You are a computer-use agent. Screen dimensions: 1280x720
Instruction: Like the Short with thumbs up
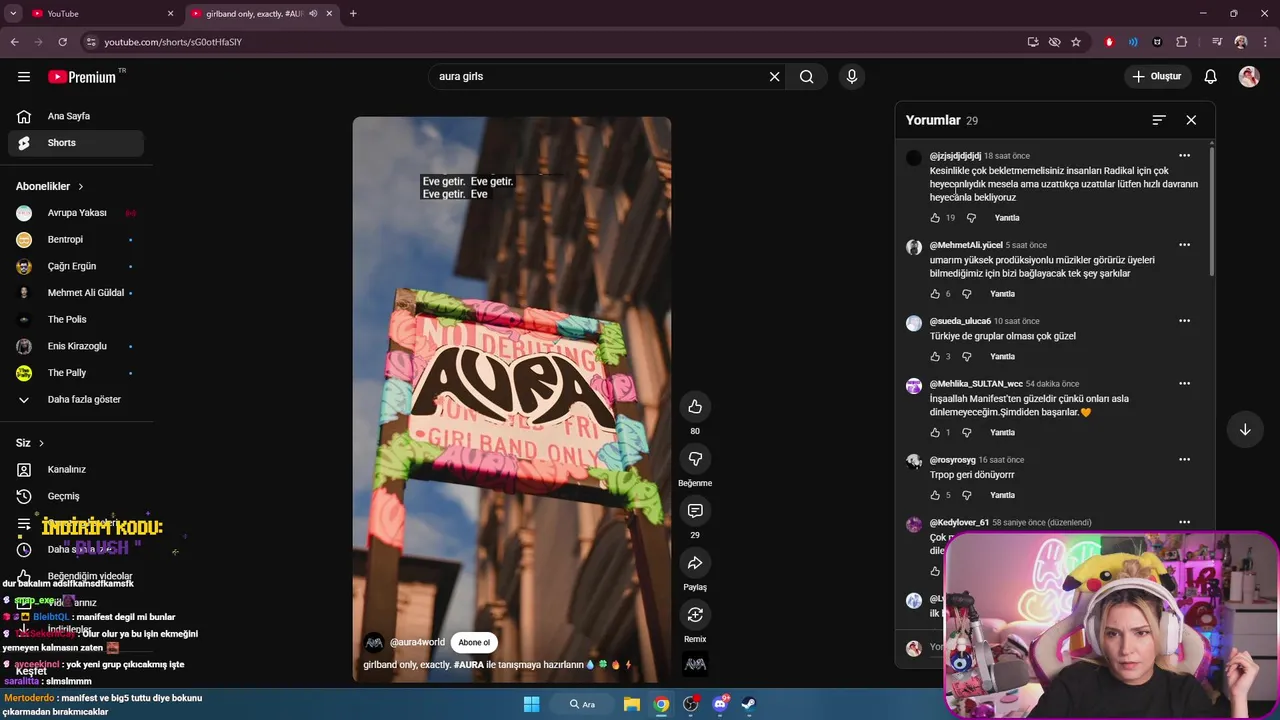point(695,407)
